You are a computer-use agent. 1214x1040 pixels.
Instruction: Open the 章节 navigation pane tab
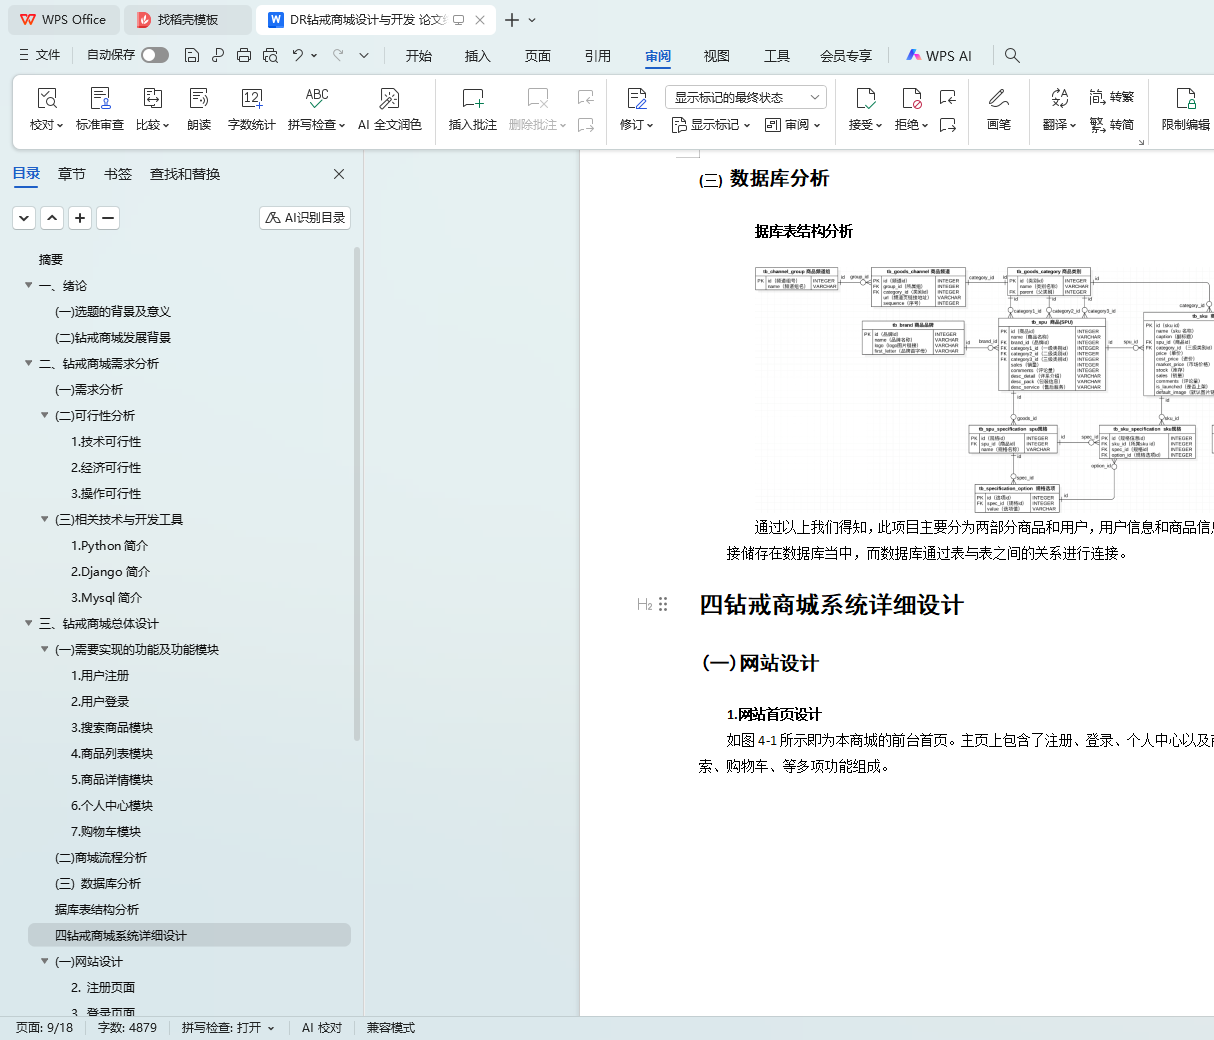click(x=72, y=174)
